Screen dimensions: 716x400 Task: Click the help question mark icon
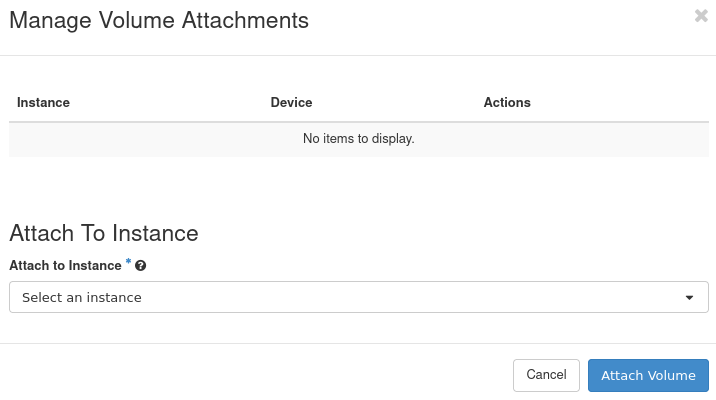click(x=141, y=266)
